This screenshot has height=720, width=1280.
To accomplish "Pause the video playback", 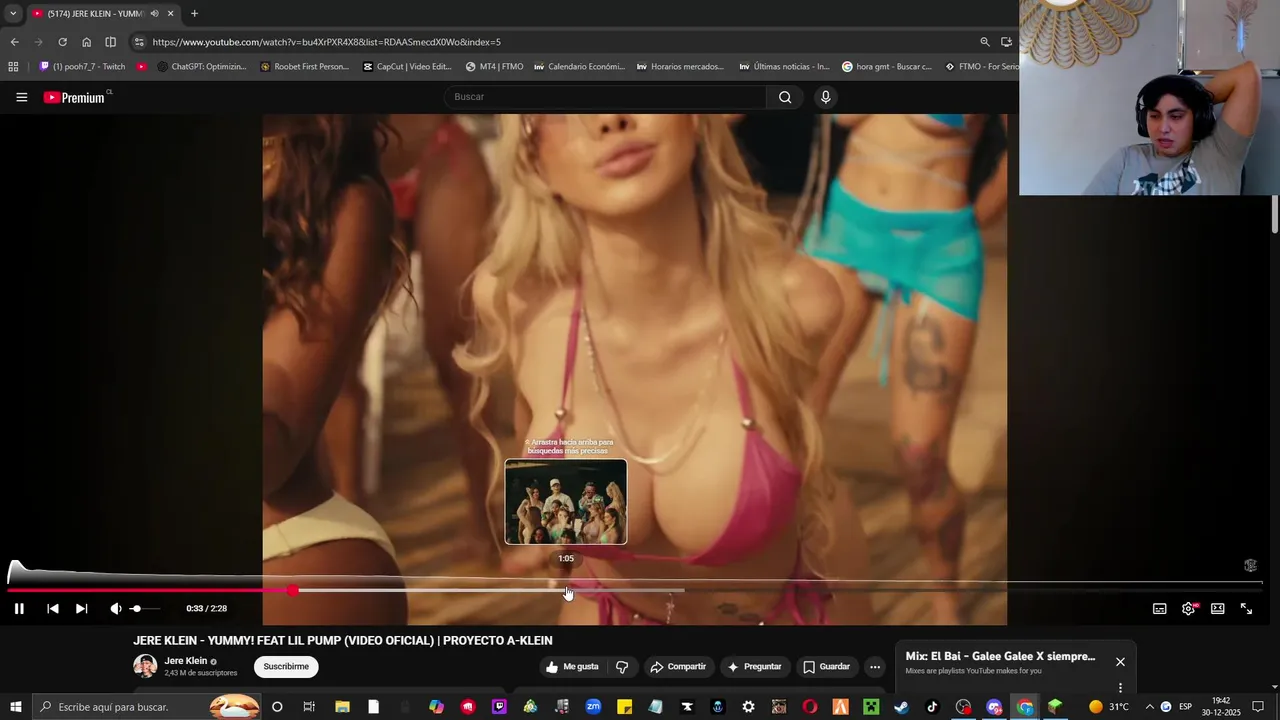I will point(19,608).
